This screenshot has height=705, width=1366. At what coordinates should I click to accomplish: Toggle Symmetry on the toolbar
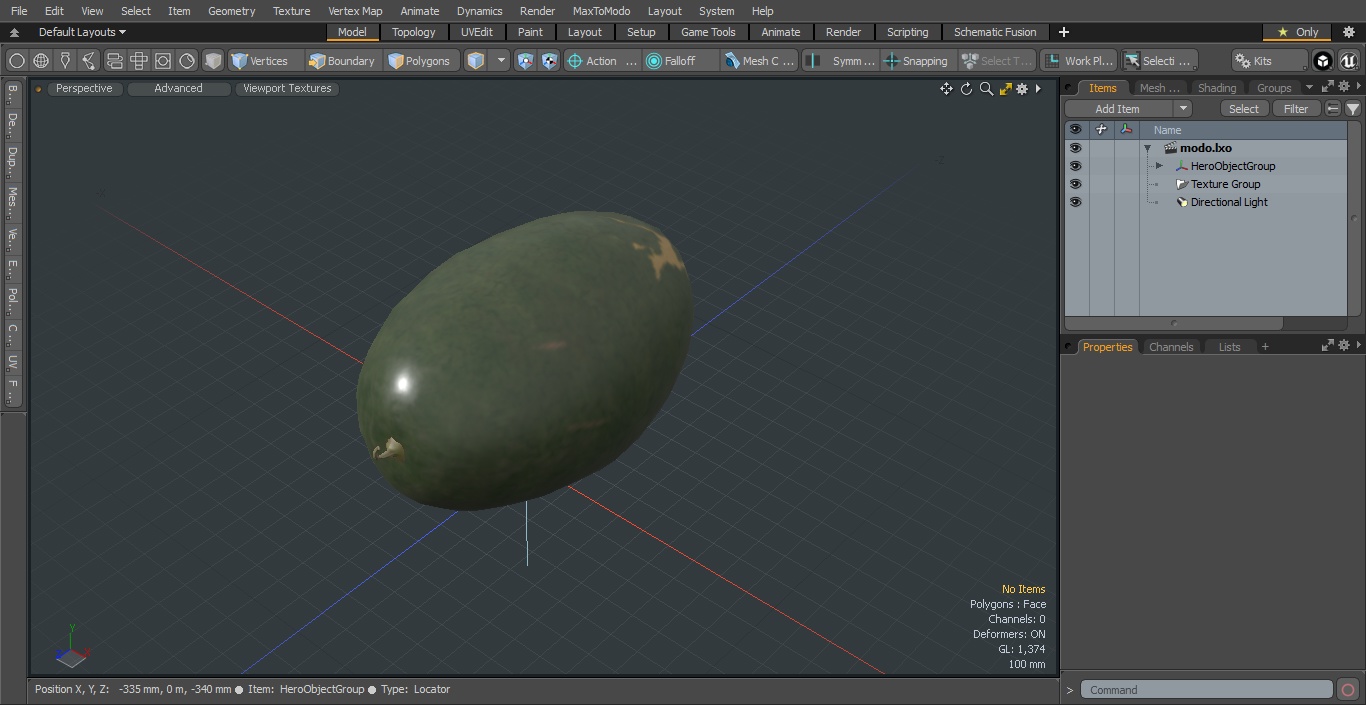point(841,61)
